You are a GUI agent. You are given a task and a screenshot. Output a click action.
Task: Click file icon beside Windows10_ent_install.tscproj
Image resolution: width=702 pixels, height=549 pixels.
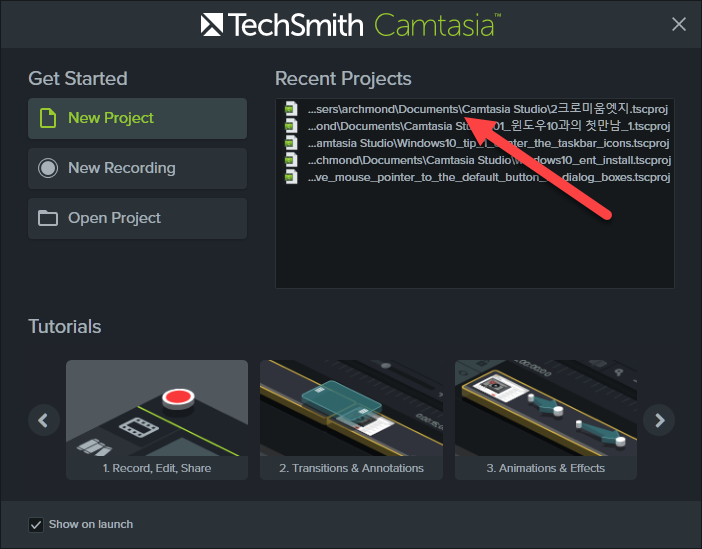[x=291, y=160]
